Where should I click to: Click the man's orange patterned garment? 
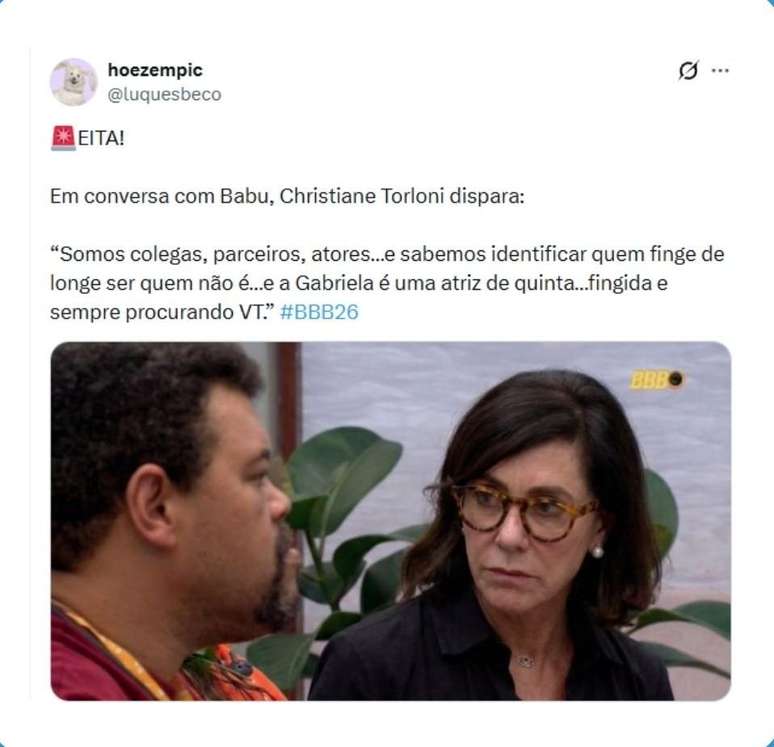click(x=232, y=674)
